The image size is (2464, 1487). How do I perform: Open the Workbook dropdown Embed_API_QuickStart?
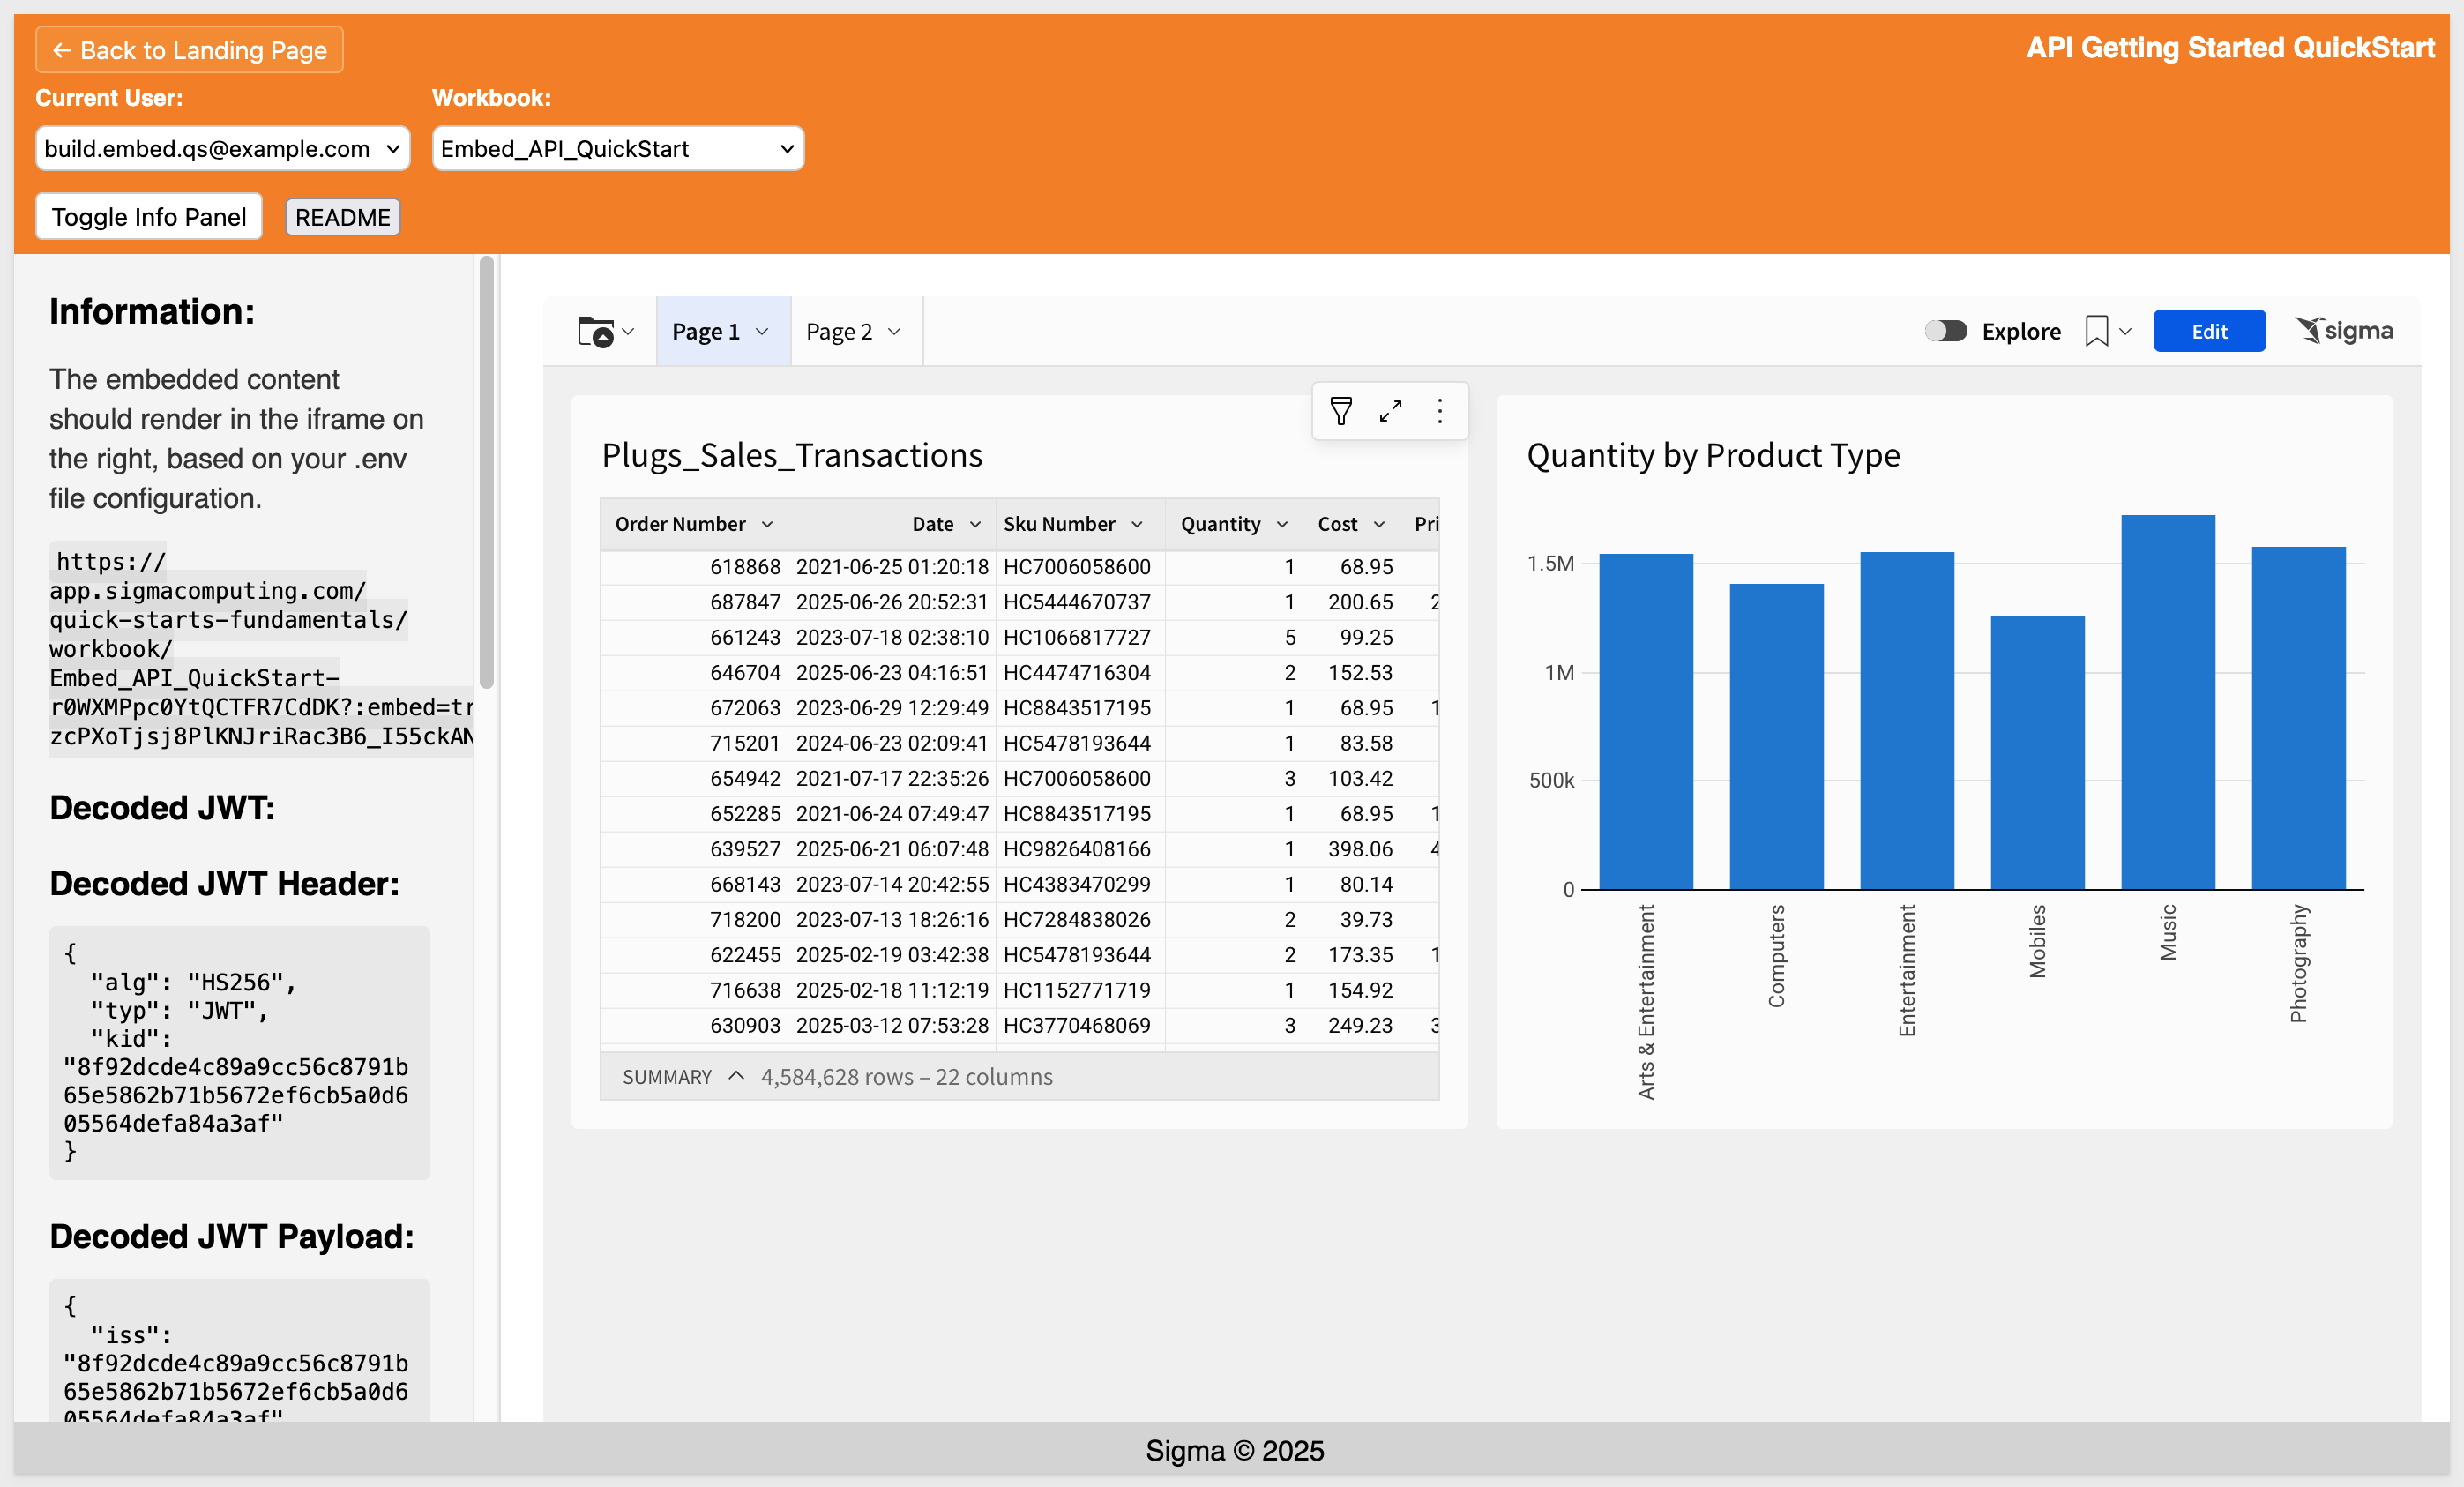[618, 149]
